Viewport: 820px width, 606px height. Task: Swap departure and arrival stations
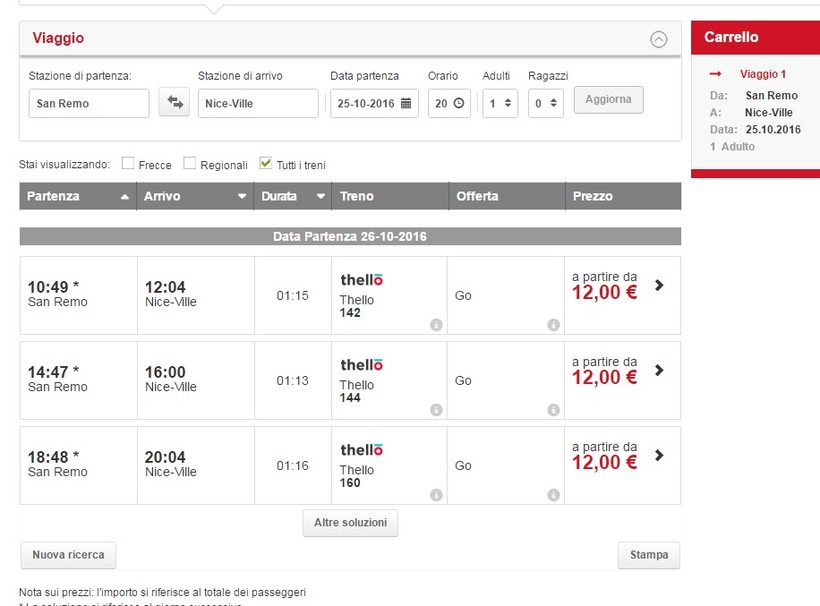point(174,103)
